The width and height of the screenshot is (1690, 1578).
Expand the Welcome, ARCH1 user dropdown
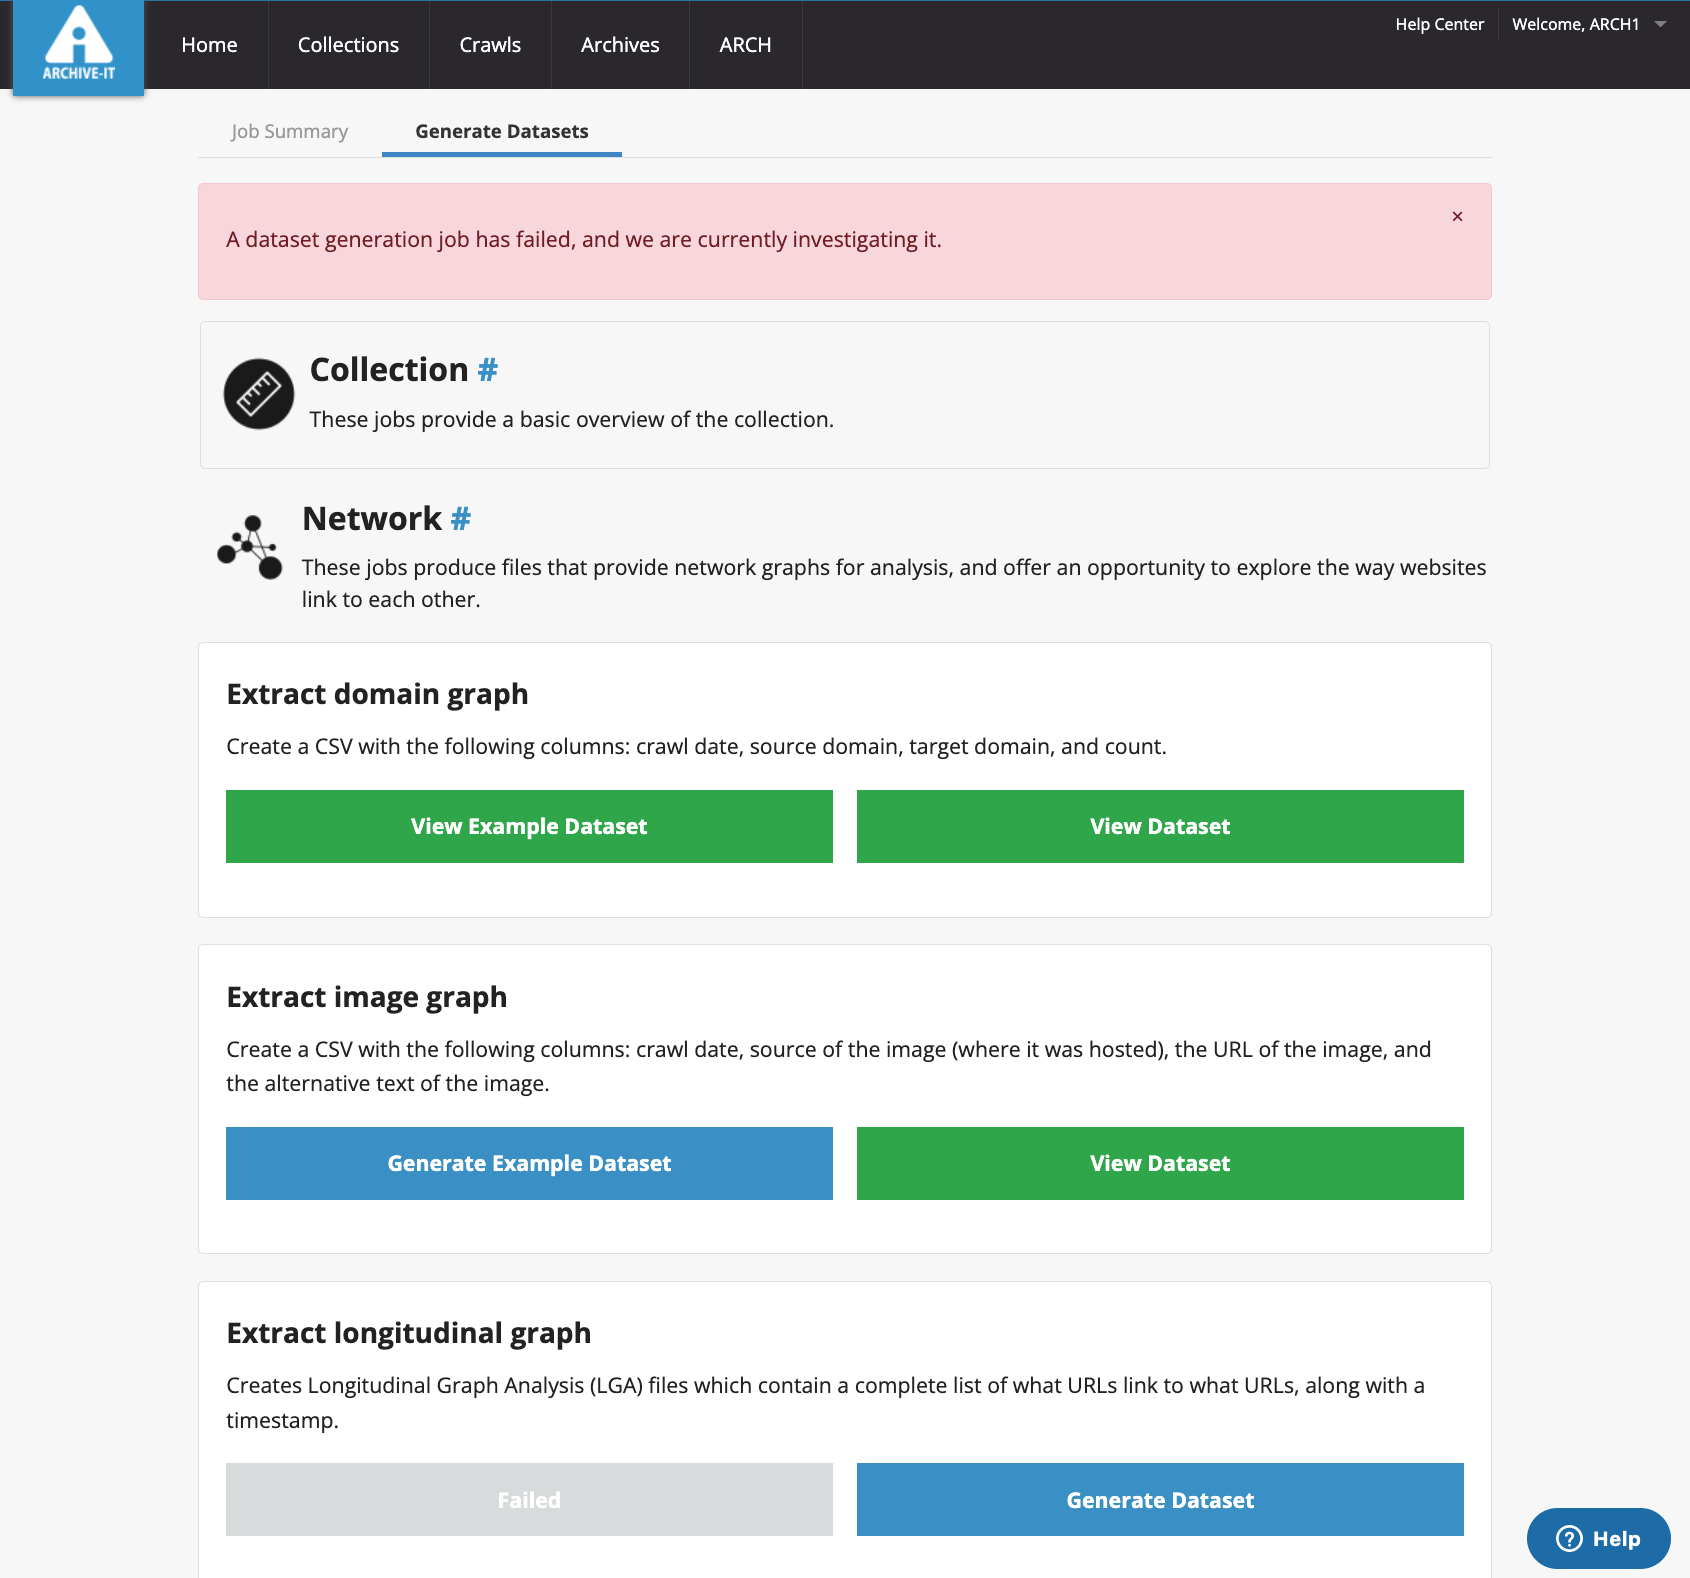tap(1588, 24)
